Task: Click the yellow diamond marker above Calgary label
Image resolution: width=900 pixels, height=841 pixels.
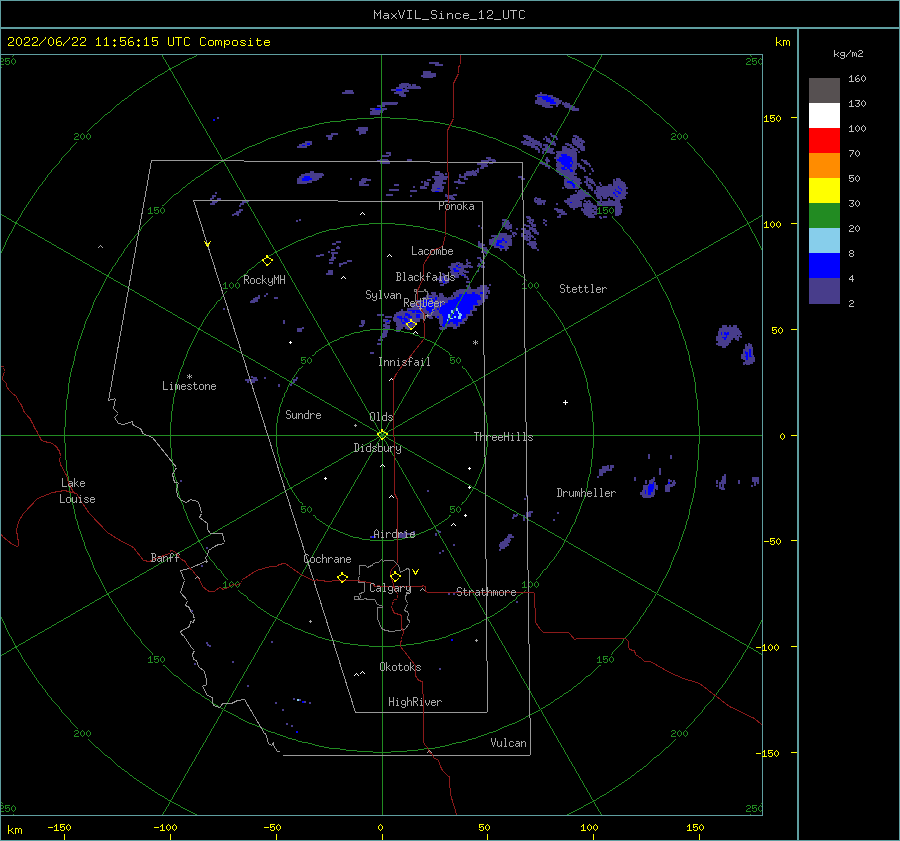Action: [395, 576]
